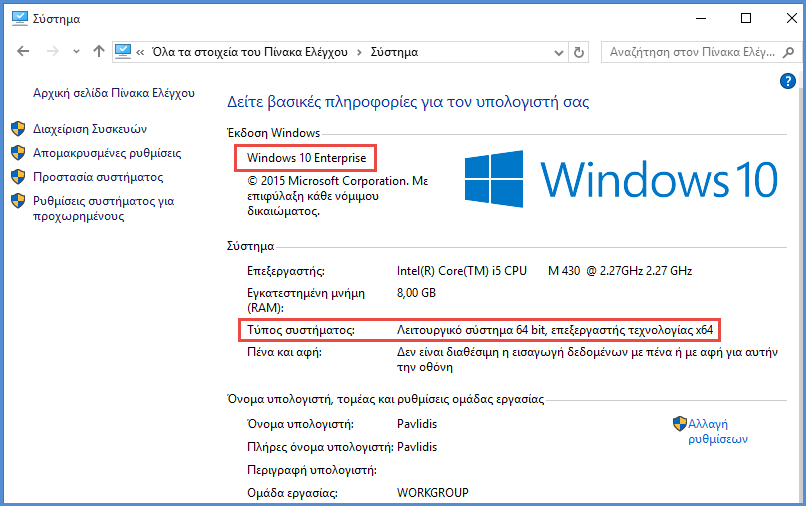Maximize the Σύστημα window
The height and width of the screenshot is (506, 806).
click(746, 19)
